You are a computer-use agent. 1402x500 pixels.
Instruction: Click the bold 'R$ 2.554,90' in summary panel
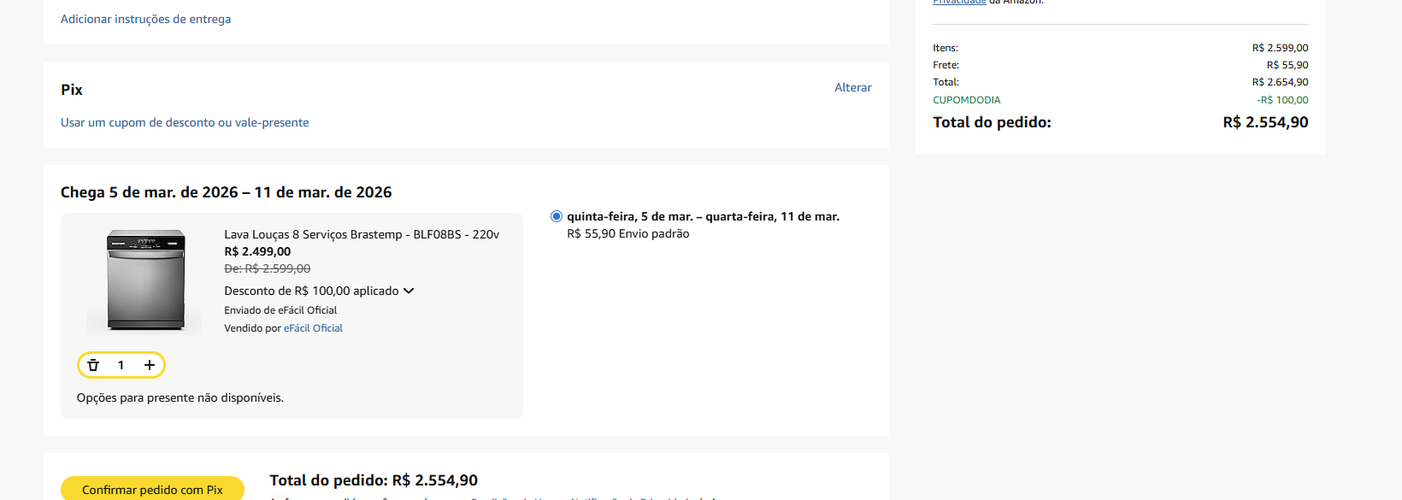pyautogui.click(x=1265, y=122)
